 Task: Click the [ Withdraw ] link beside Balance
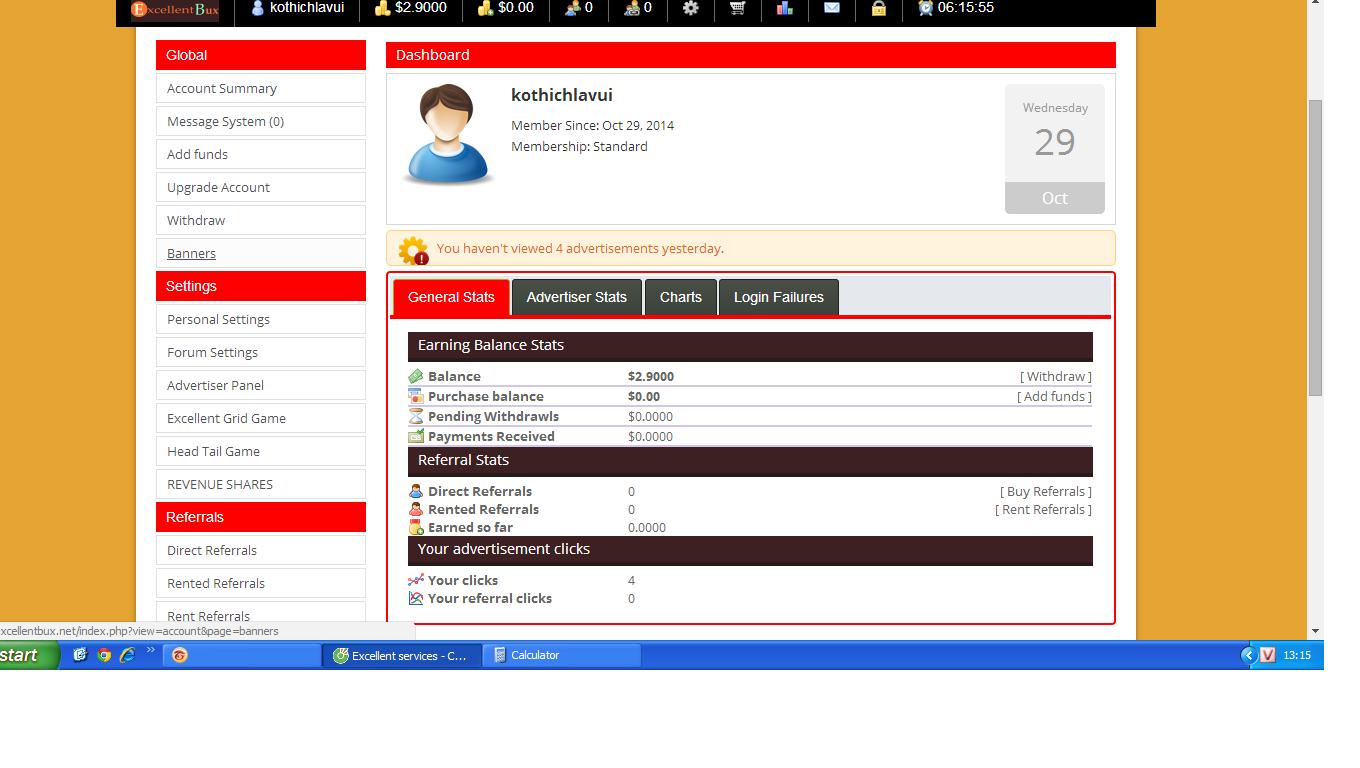pyautogui.click(x=1055, y=376)
